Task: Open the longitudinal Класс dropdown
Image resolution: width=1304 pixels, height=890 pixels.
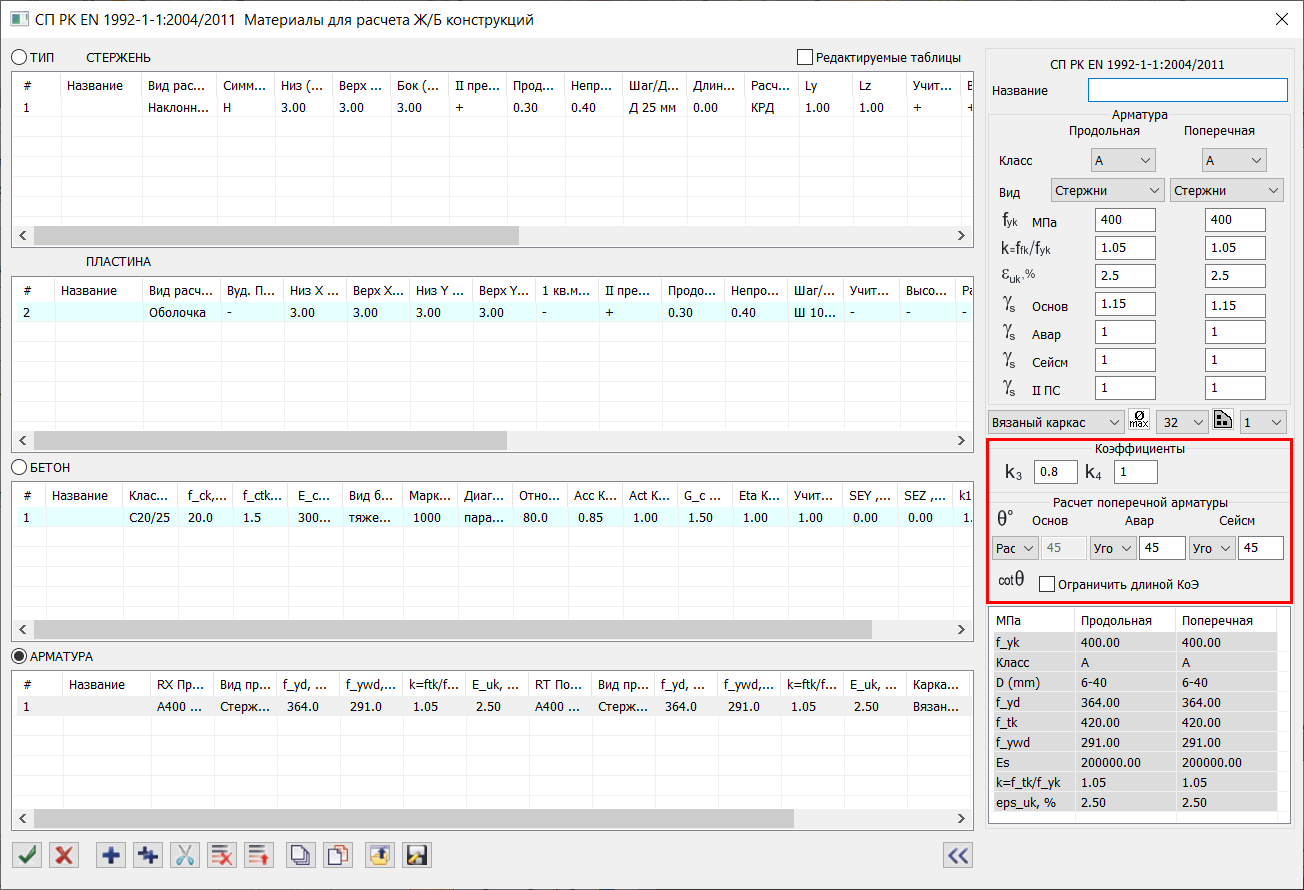Action: (1123, 160)
